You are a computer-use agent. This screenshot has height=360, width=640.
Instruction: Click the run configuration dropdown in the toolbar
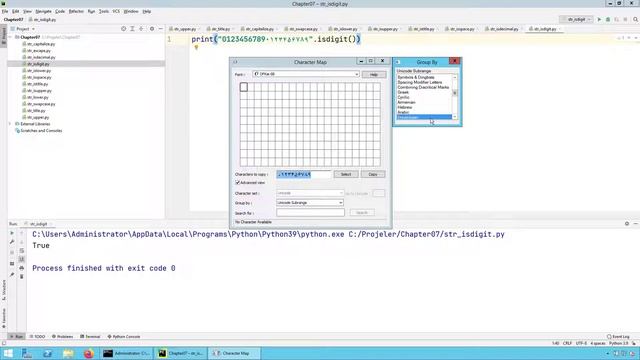pos(577,20)
